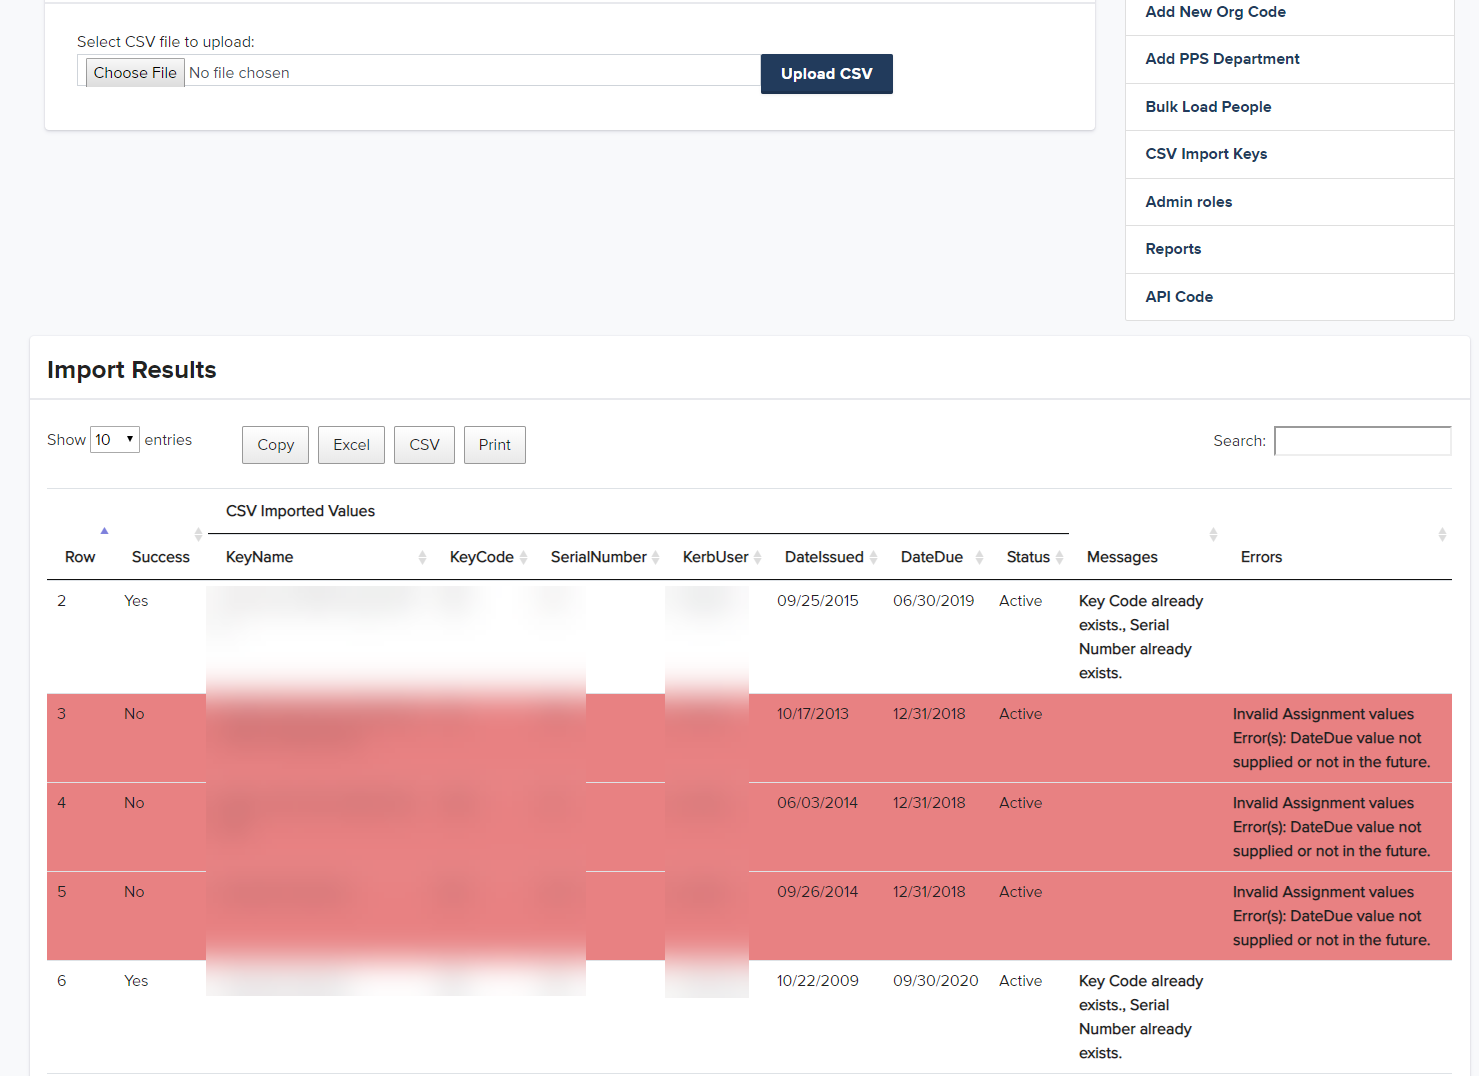Go to Bulk Load People
Viewport: 1479px width, 1076px height.
[x=1208, y=107]
